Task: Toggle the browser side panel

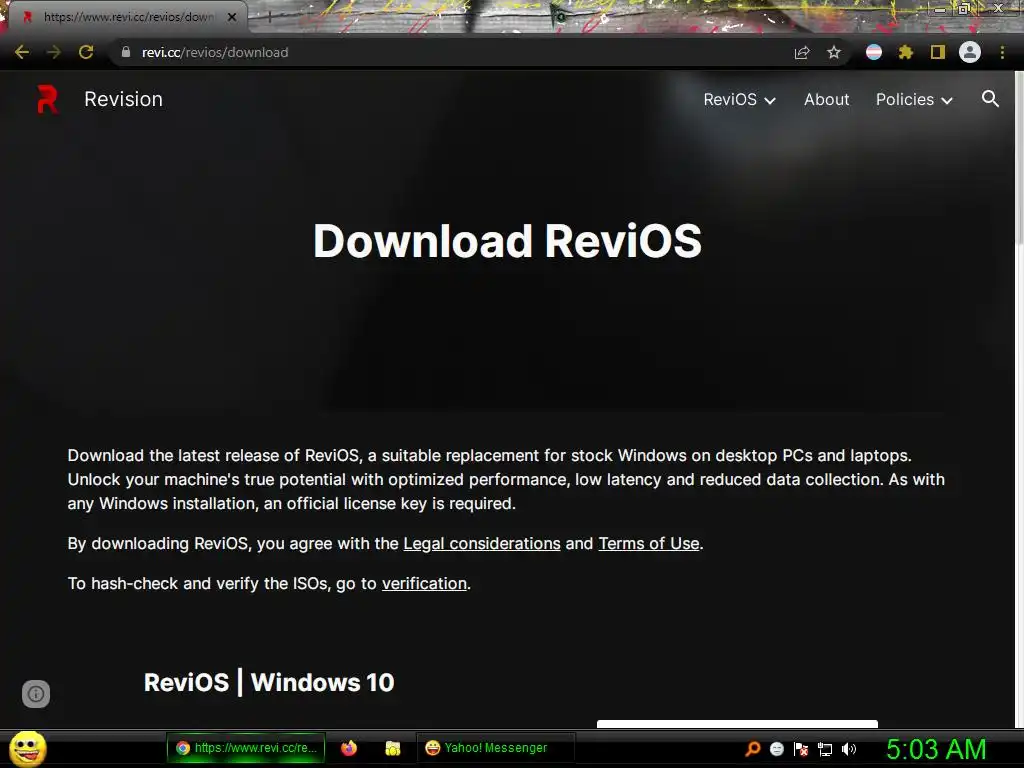Action: click(938, 52)
